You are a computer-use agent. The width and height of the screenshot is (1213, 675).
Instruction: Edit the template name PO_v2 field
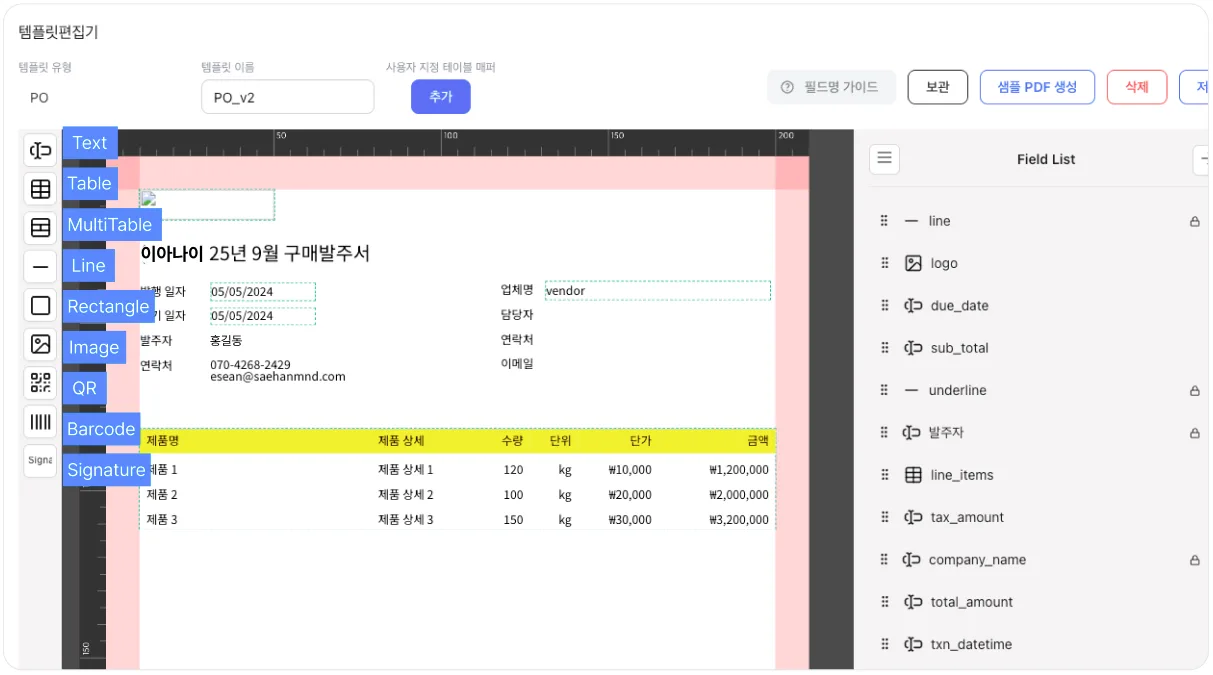tap(287, 97)
